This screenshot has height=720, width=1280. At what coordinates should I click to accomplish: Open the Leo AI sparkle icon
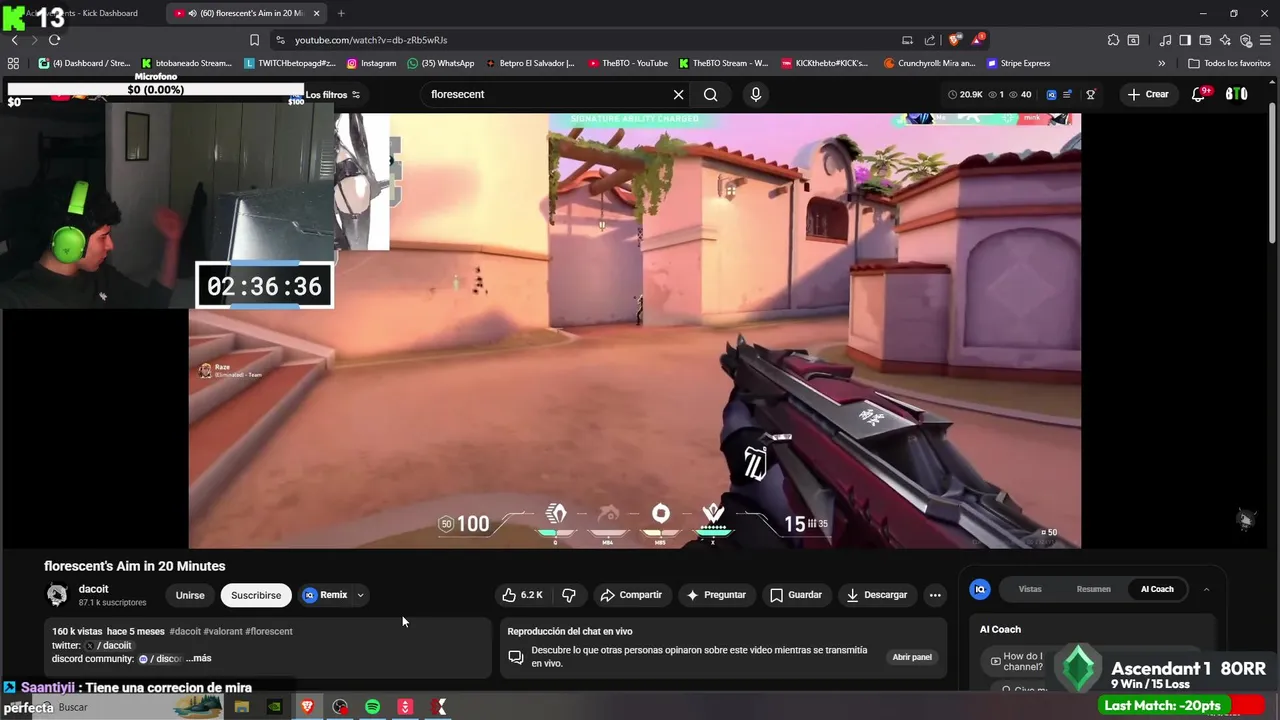pyautogui.click(x=1225, y=40)
